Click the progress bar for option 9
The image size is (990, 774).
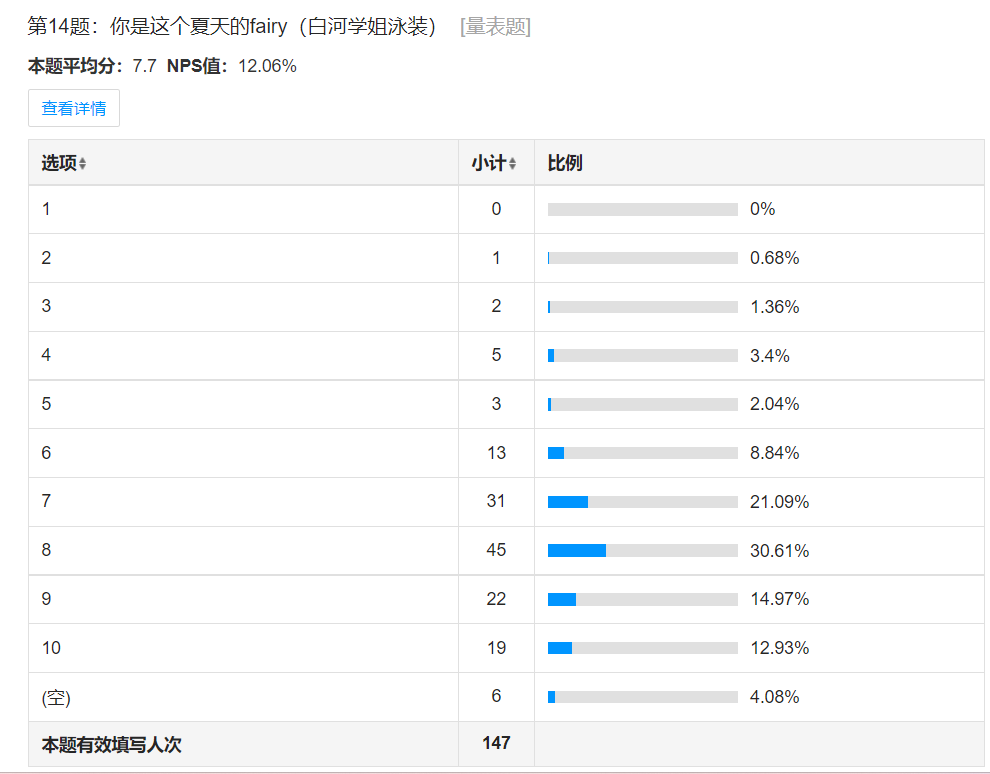tap(642, 599)
